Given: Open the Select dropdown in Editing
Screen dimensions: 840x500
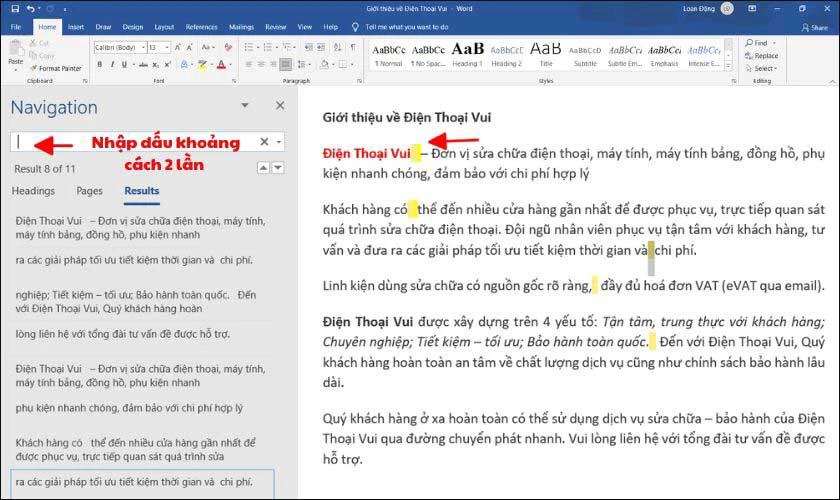Looking at the screenshot, I should pyautogui.click(x=761, y=69).
